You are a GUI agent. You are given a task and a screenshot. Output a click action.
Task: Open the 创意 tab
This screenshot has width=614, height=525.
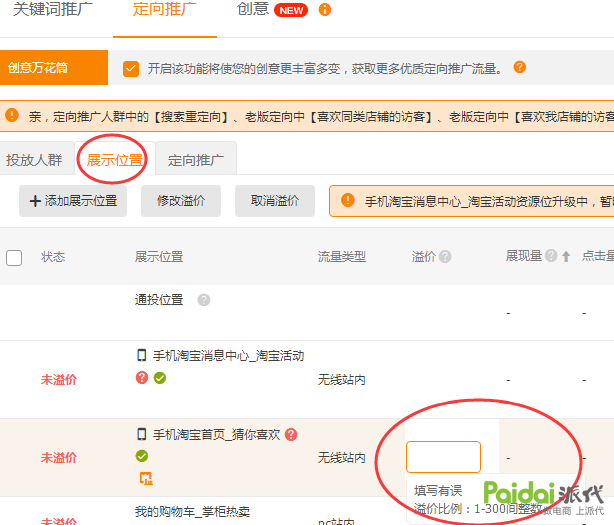(253, 9)
